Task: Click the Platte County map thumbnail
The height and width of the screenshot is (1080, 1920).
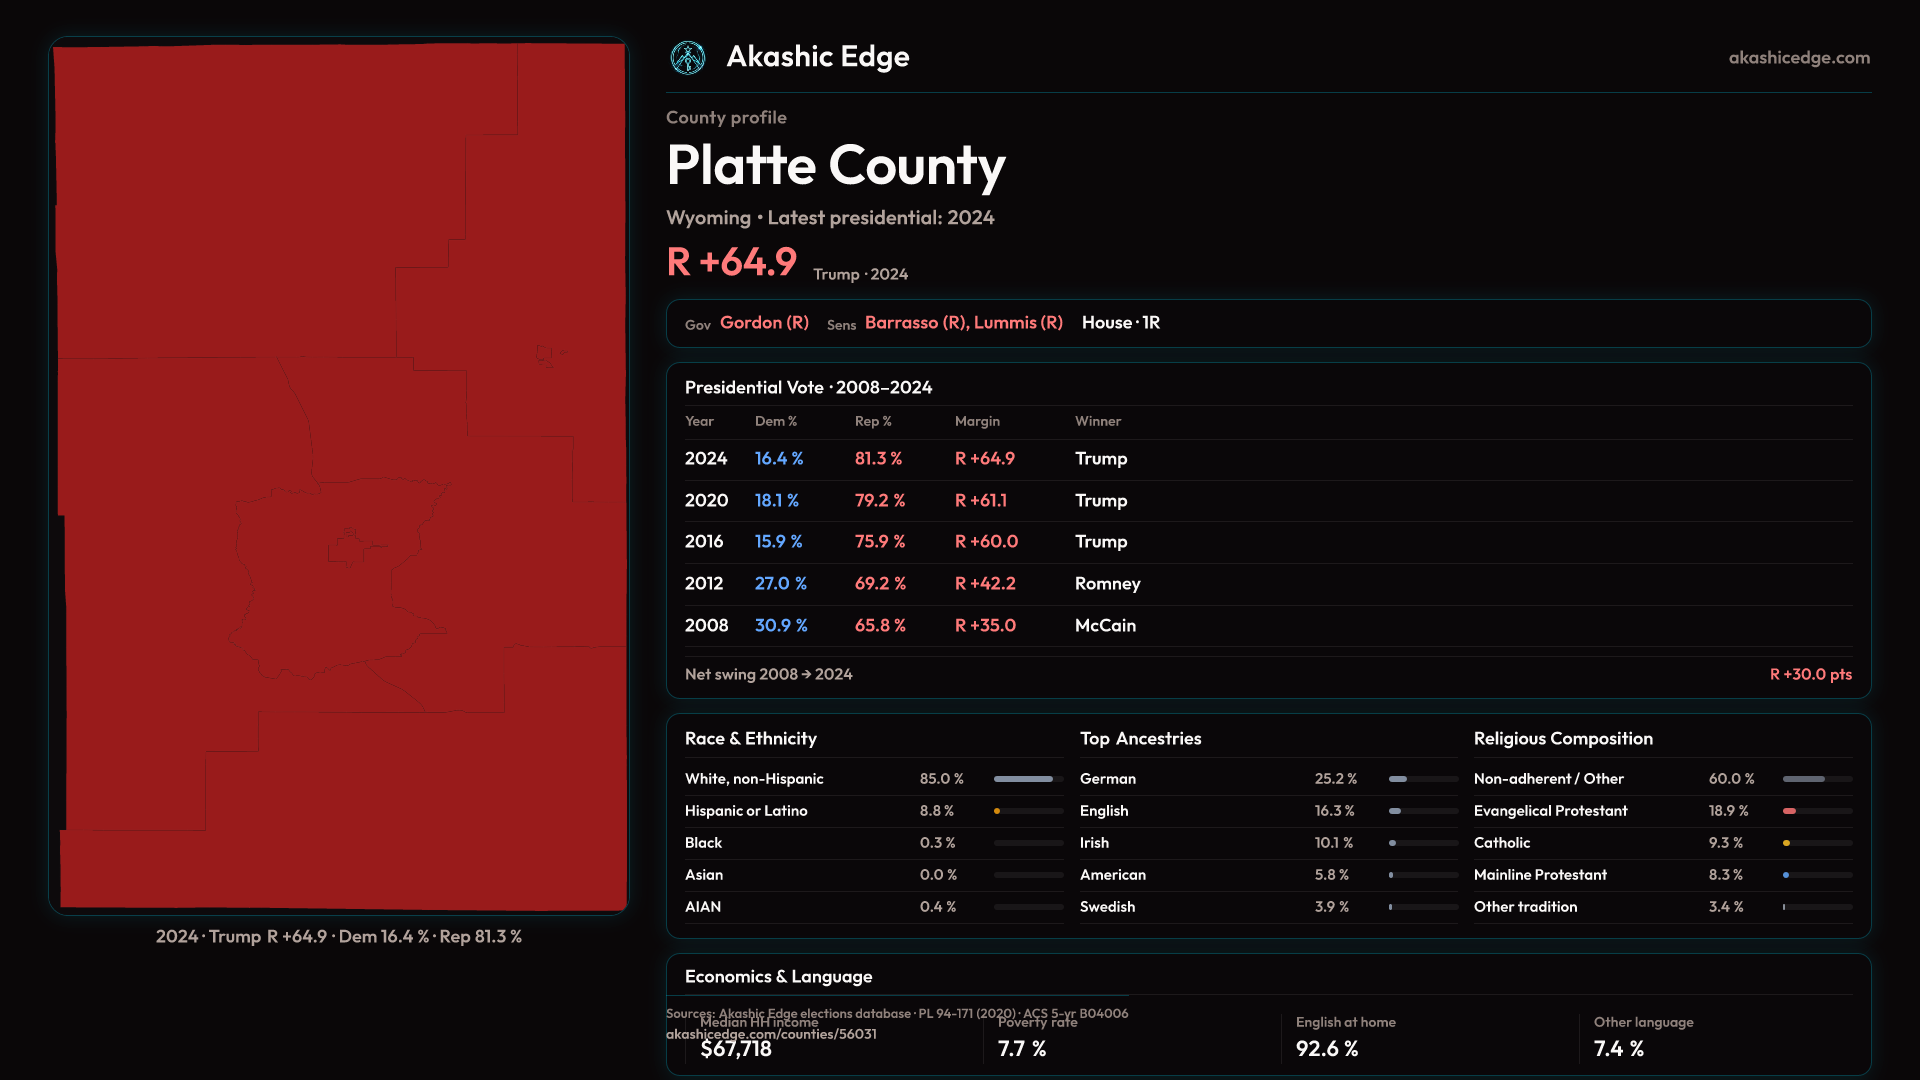Action: 339,476
